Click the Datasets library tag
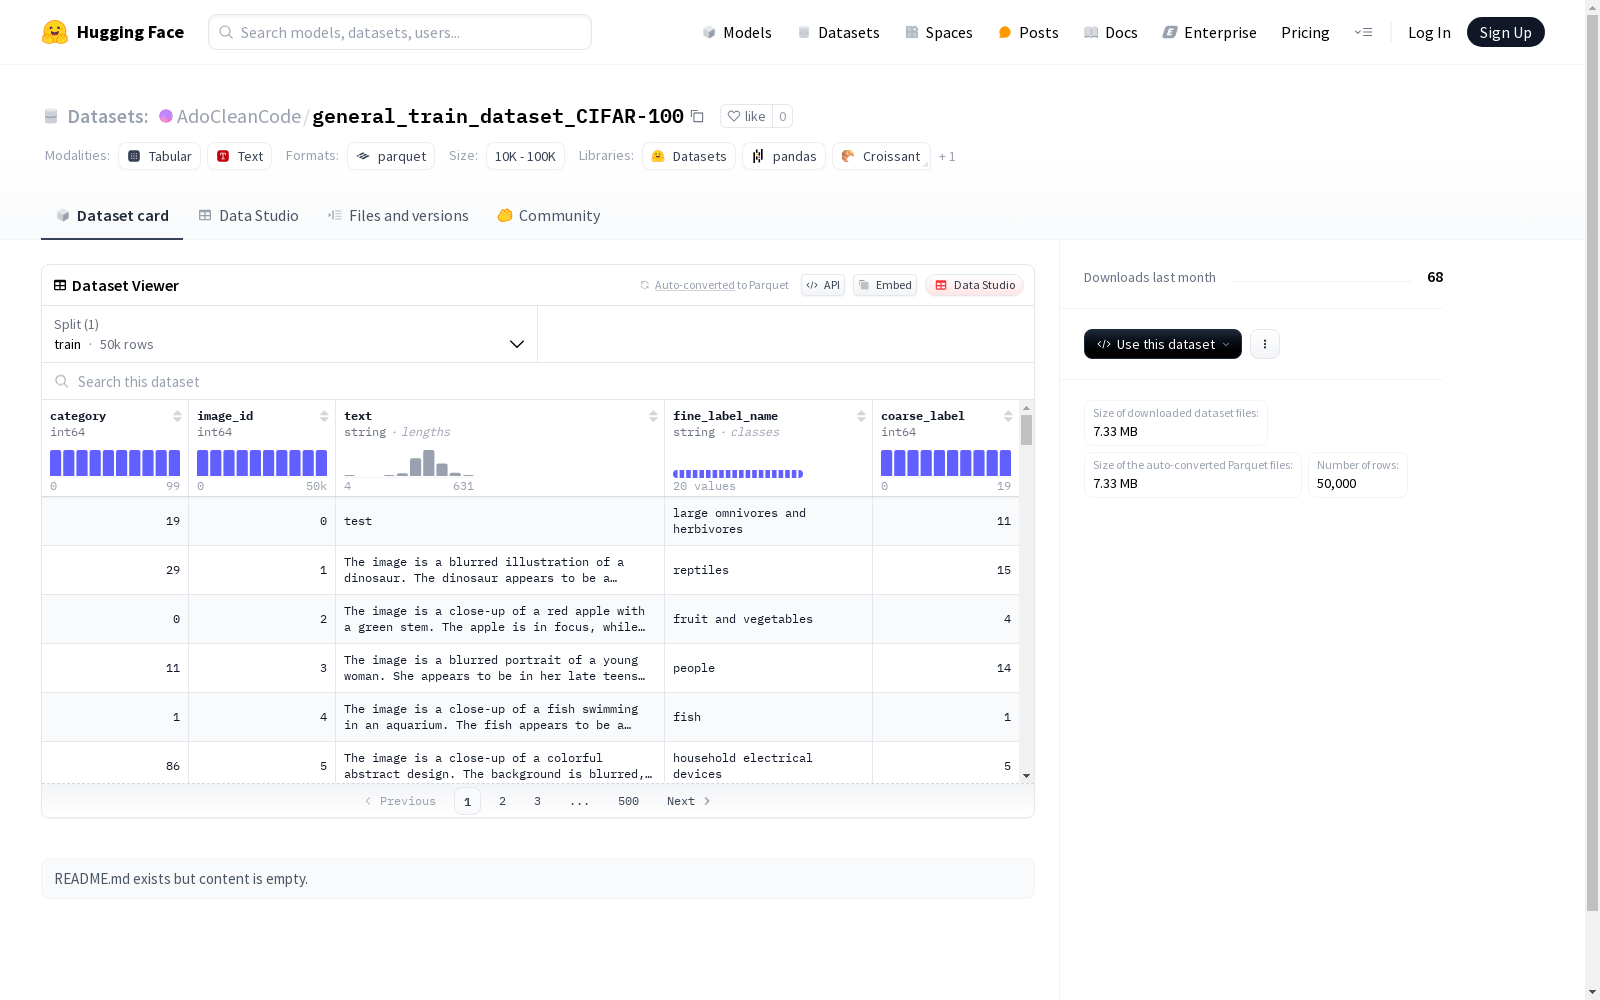Image resolution: width=1600 pixels, height=1000 pixels. pos(689,156)
